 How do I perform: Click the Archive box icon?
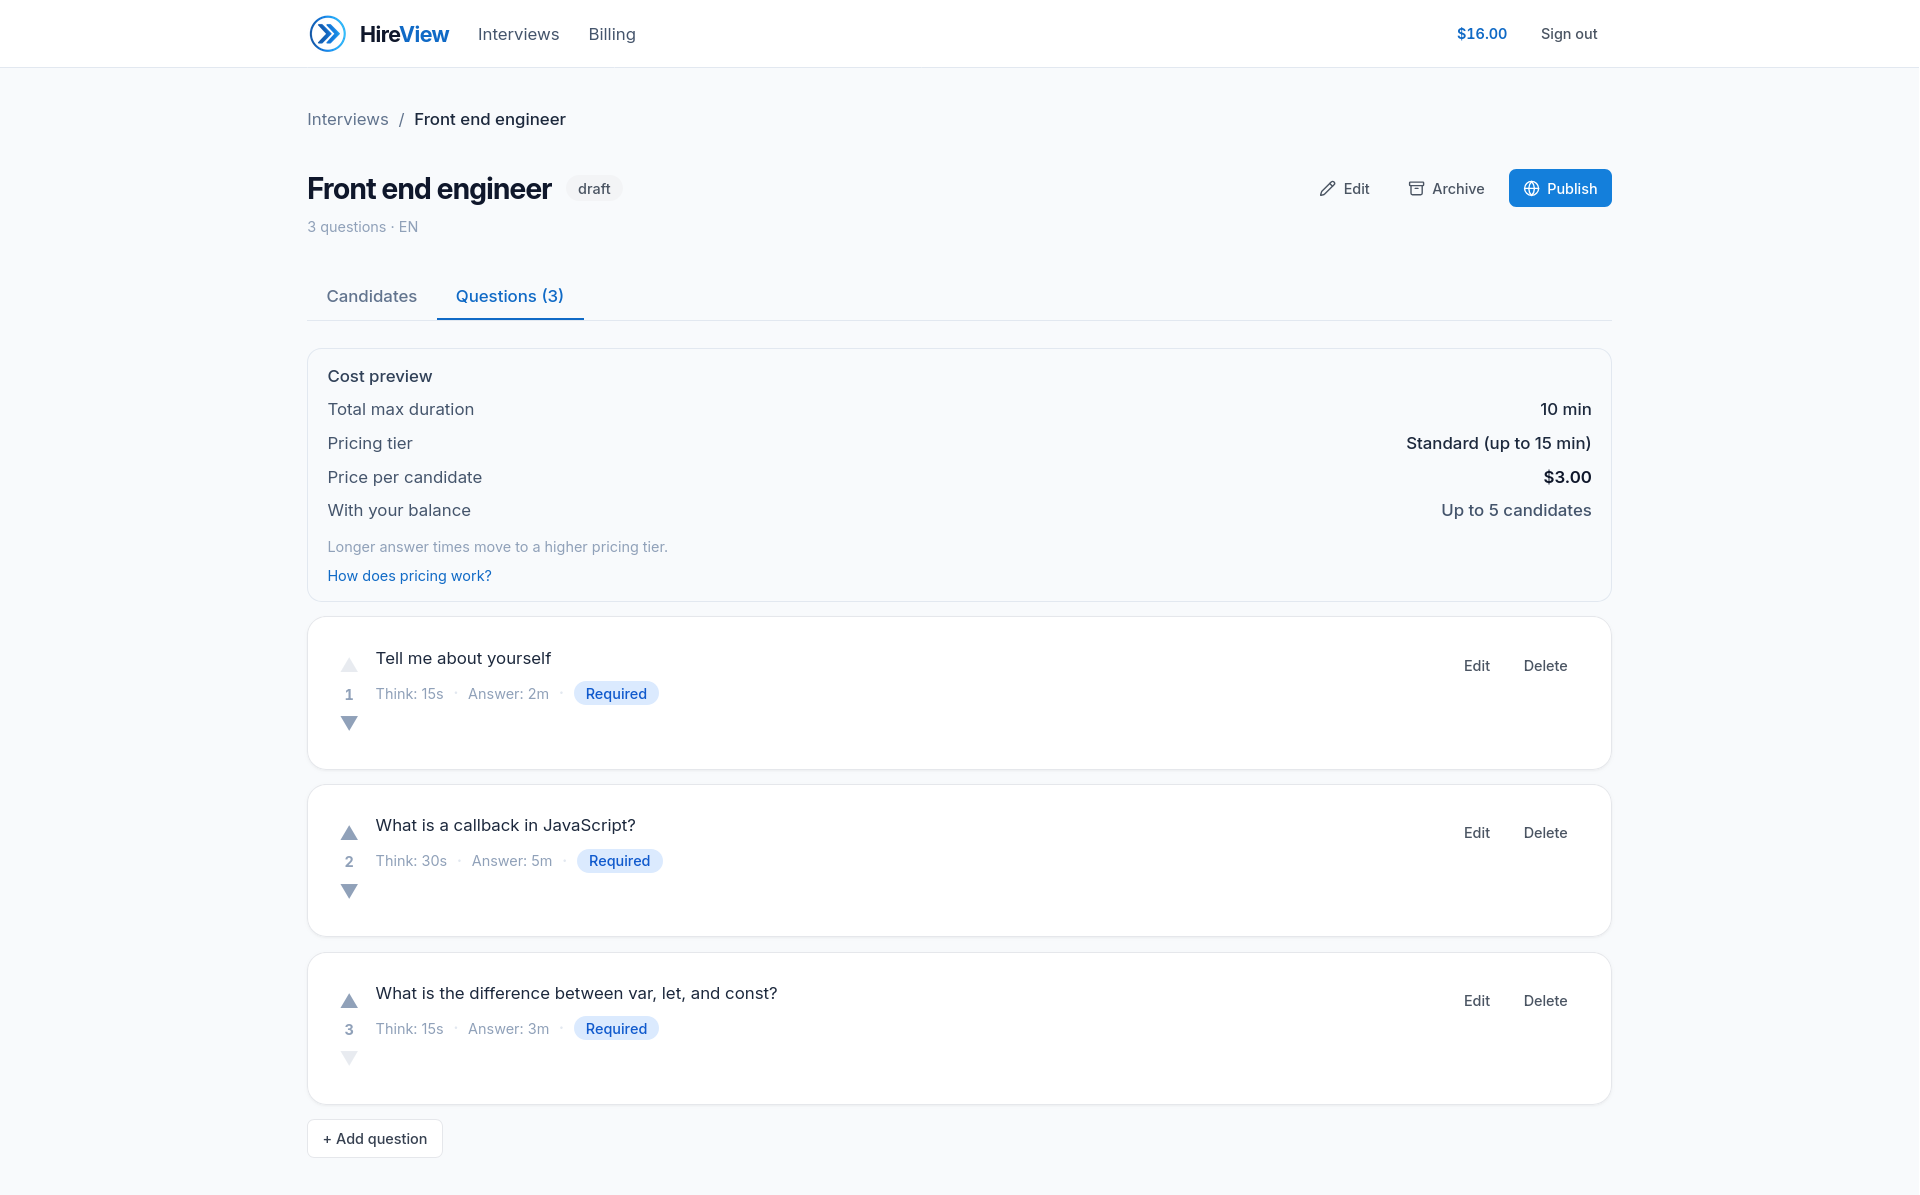1416,188
